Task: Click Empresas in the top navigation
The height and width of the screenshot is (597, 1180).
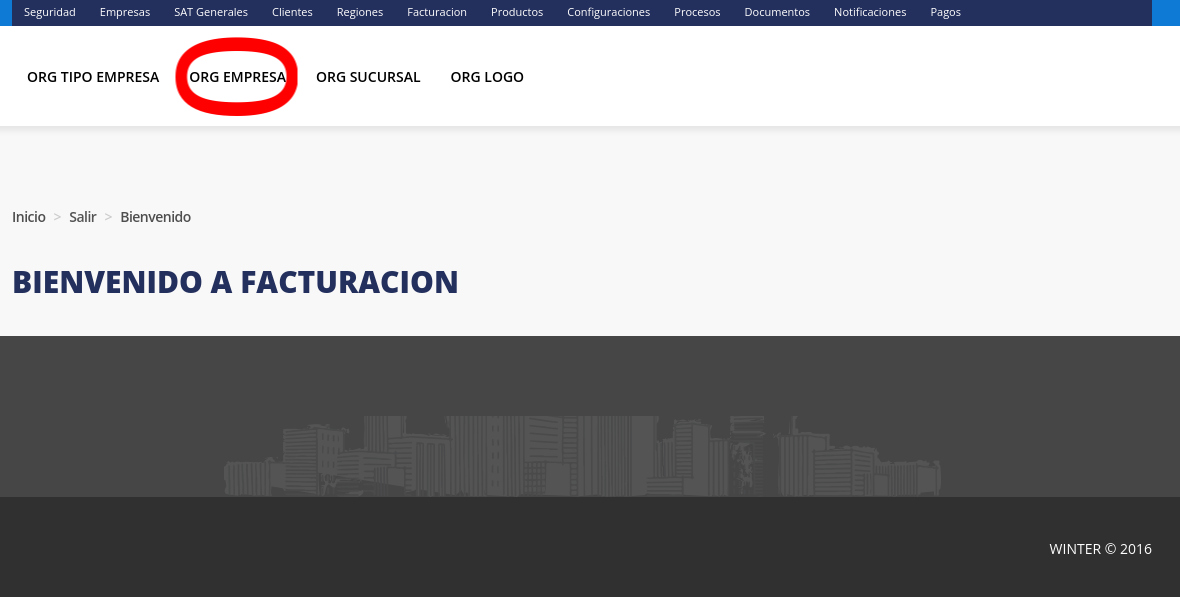Action: click(x=125, y=12)
